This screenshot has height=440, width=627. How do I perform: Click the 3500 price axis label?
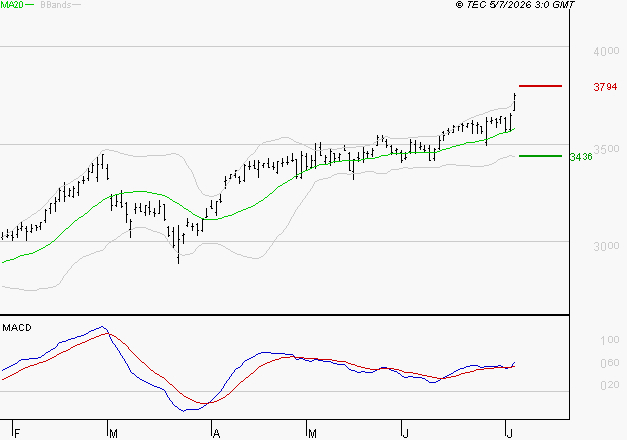(606, 149)
